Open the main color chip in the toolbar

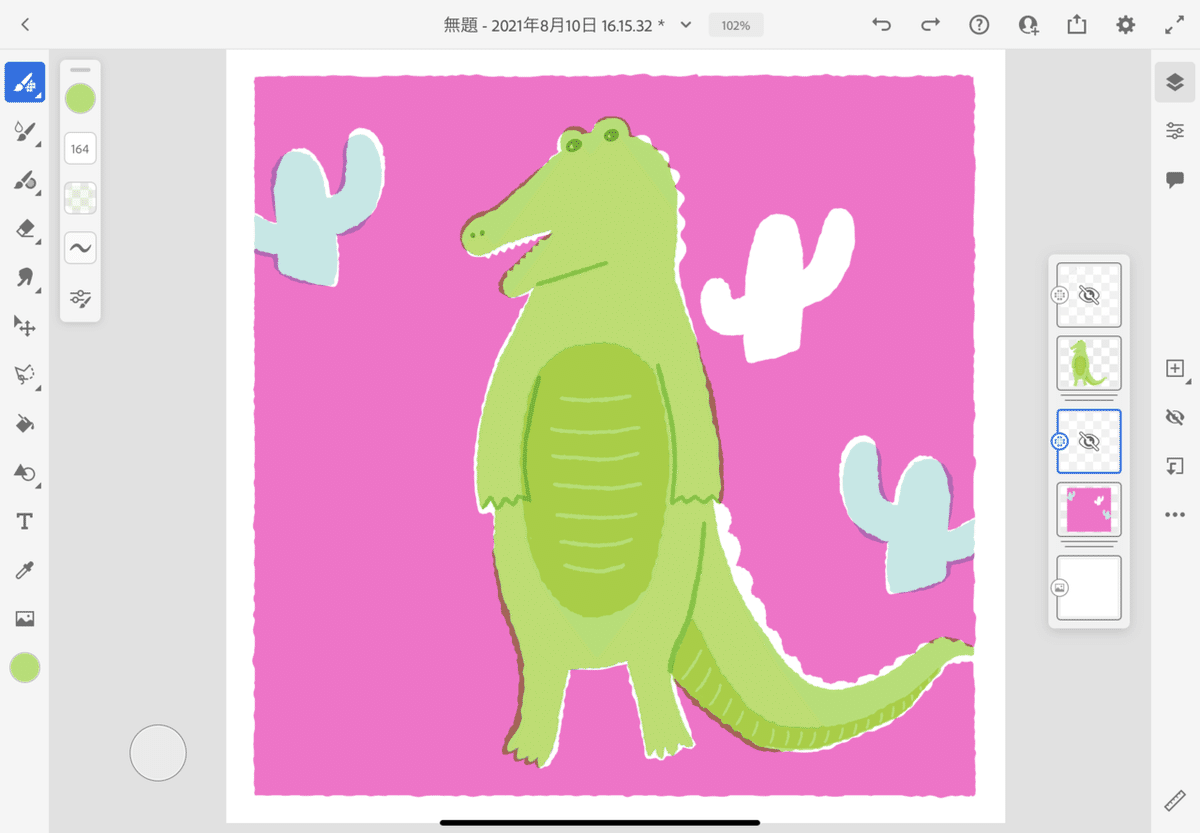(x=25, y=668)
